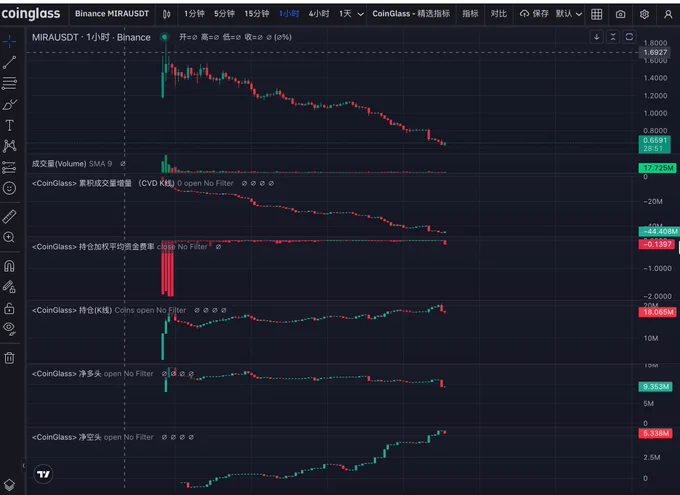Open the layout grid selector
The height and width of the screenshot is (495, 680).
[x=597, y=14]
